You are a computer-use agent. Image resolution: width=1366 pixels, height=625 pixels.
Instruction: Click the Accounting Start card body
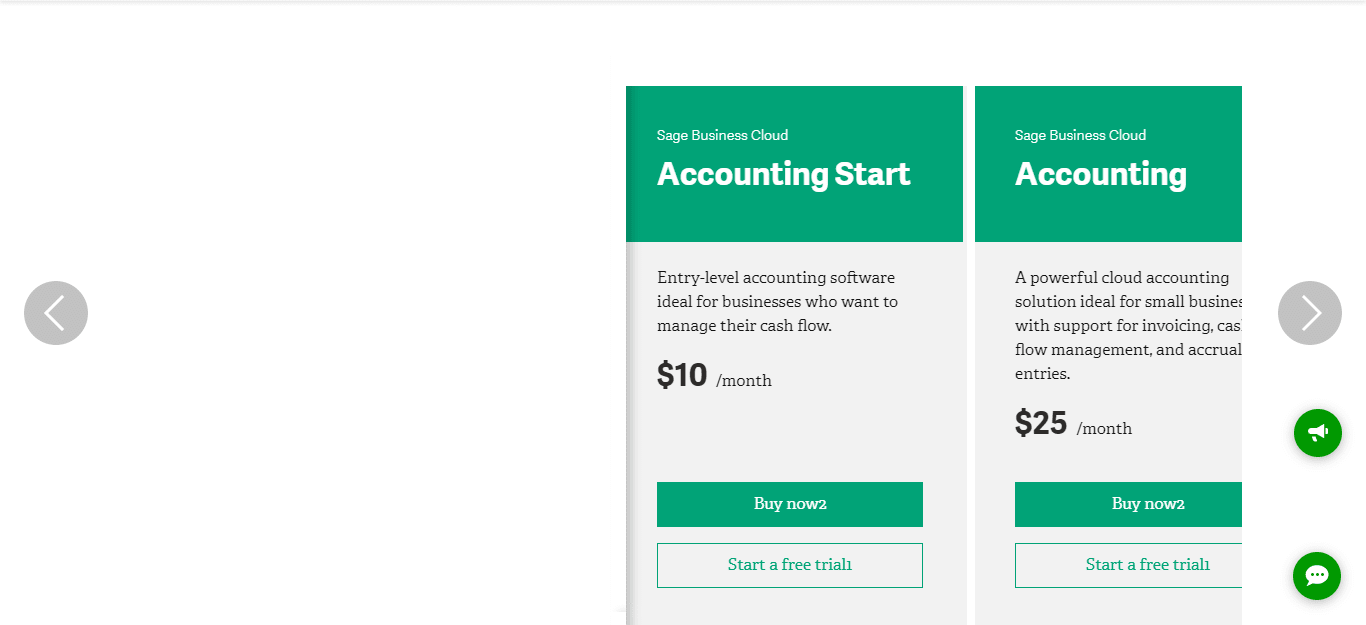(796, 433)
